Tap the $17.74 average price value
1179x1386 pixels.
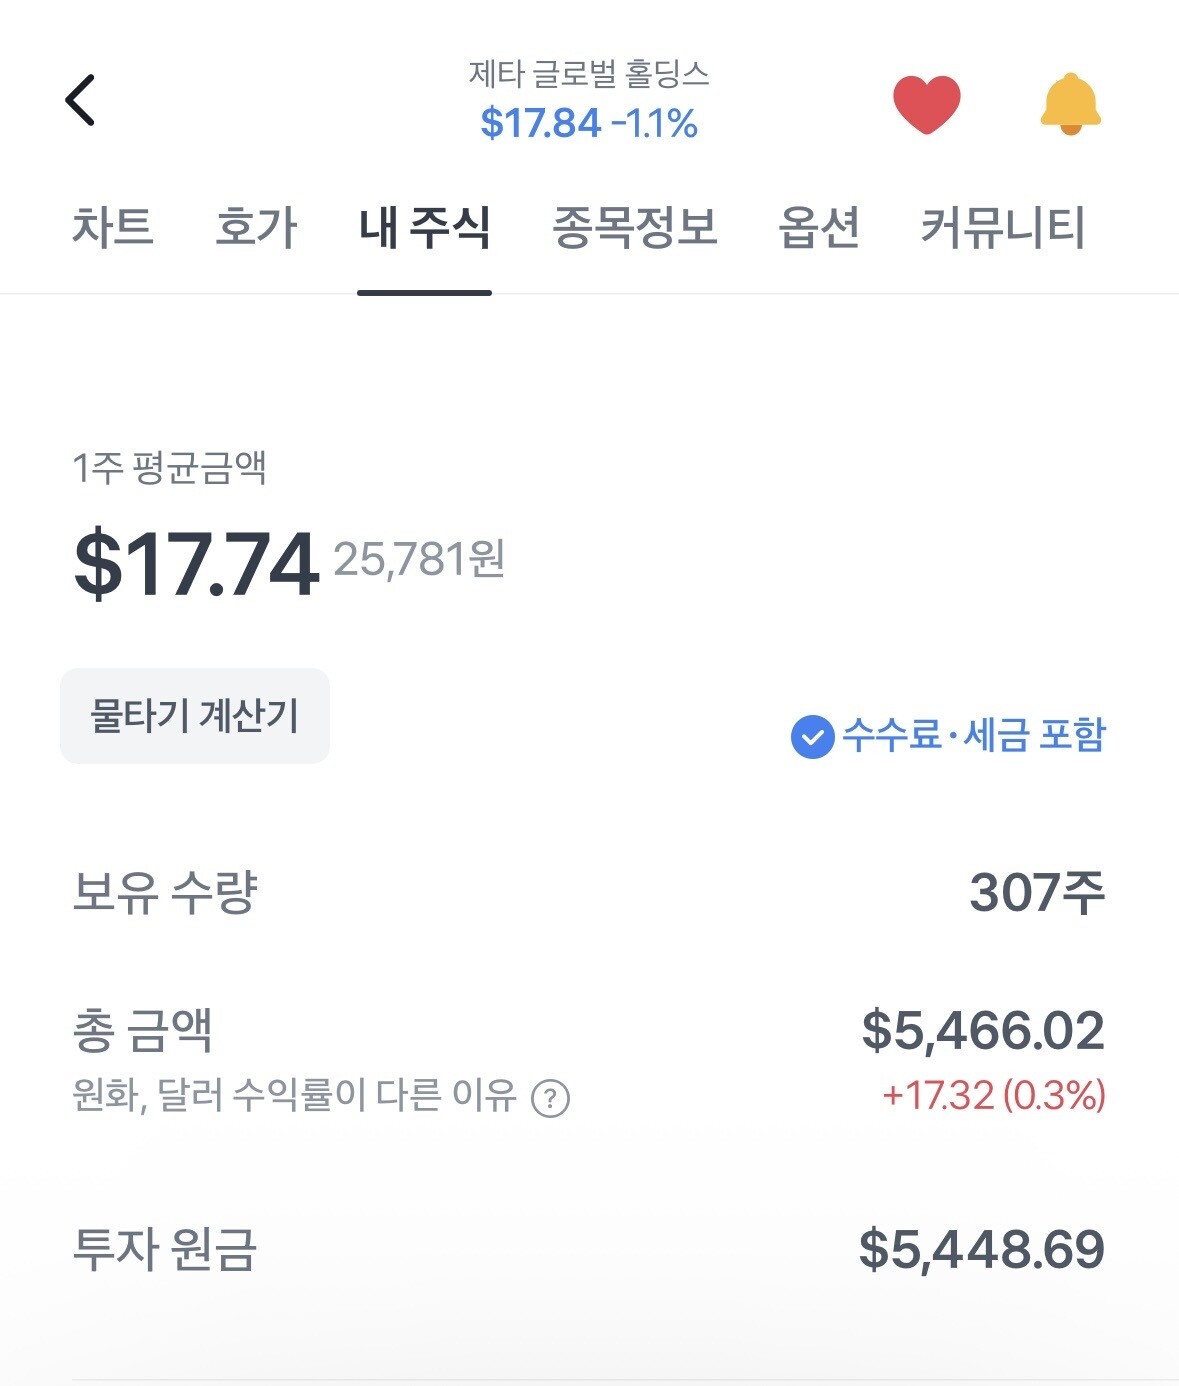click(x=196, y=565)
